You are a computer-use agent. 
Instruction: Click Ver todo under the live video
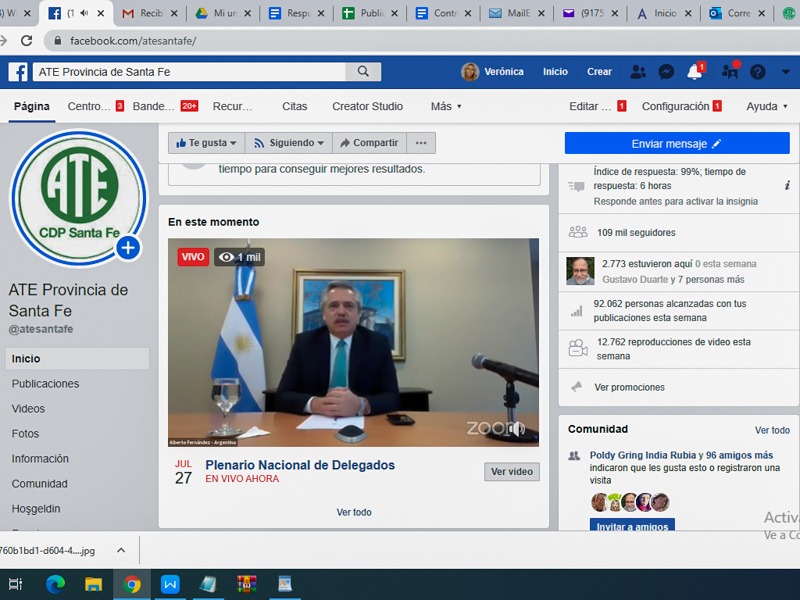point(354,512)
